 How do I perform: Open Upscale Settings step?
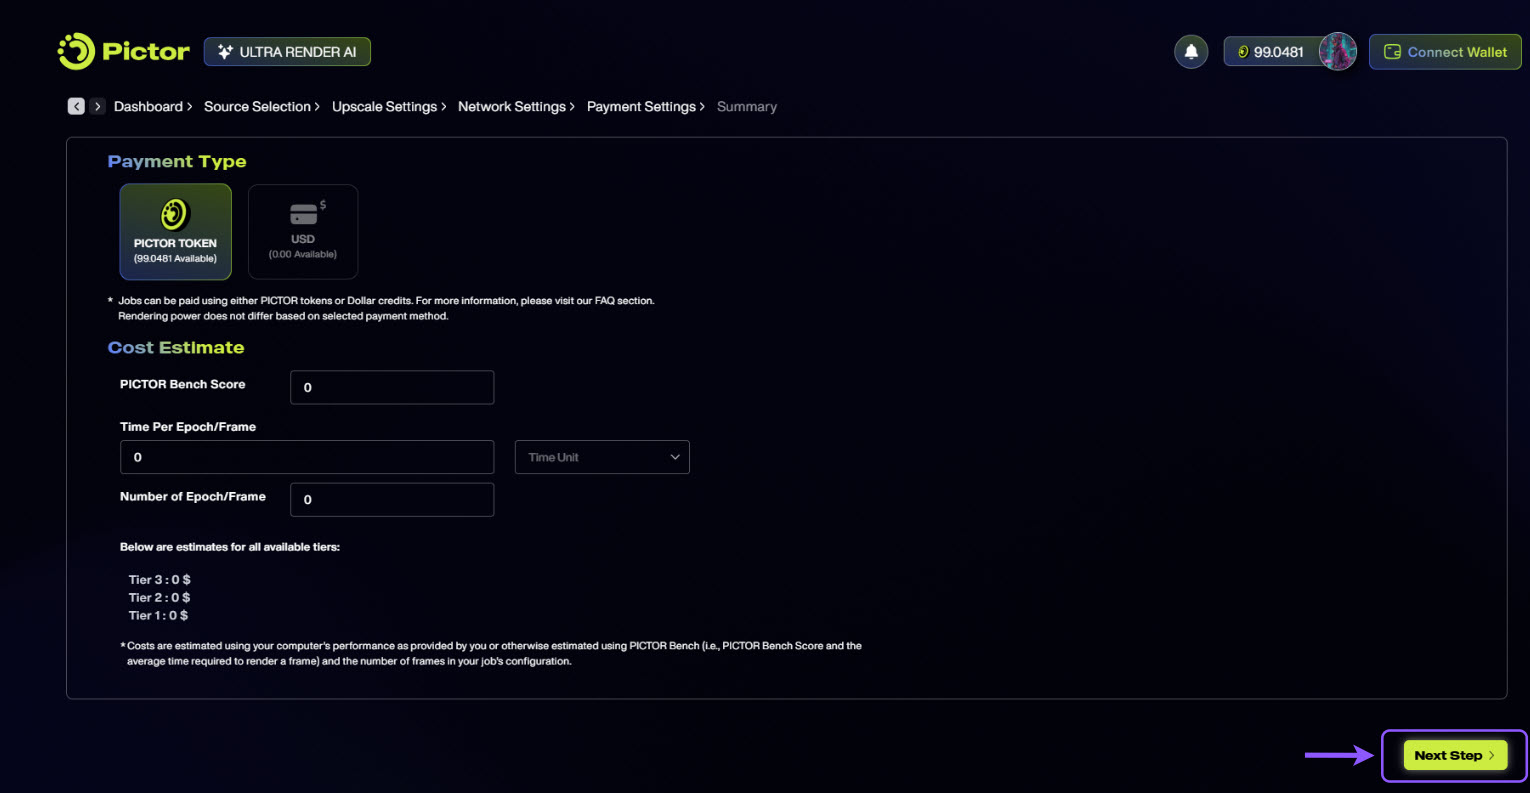384,106
